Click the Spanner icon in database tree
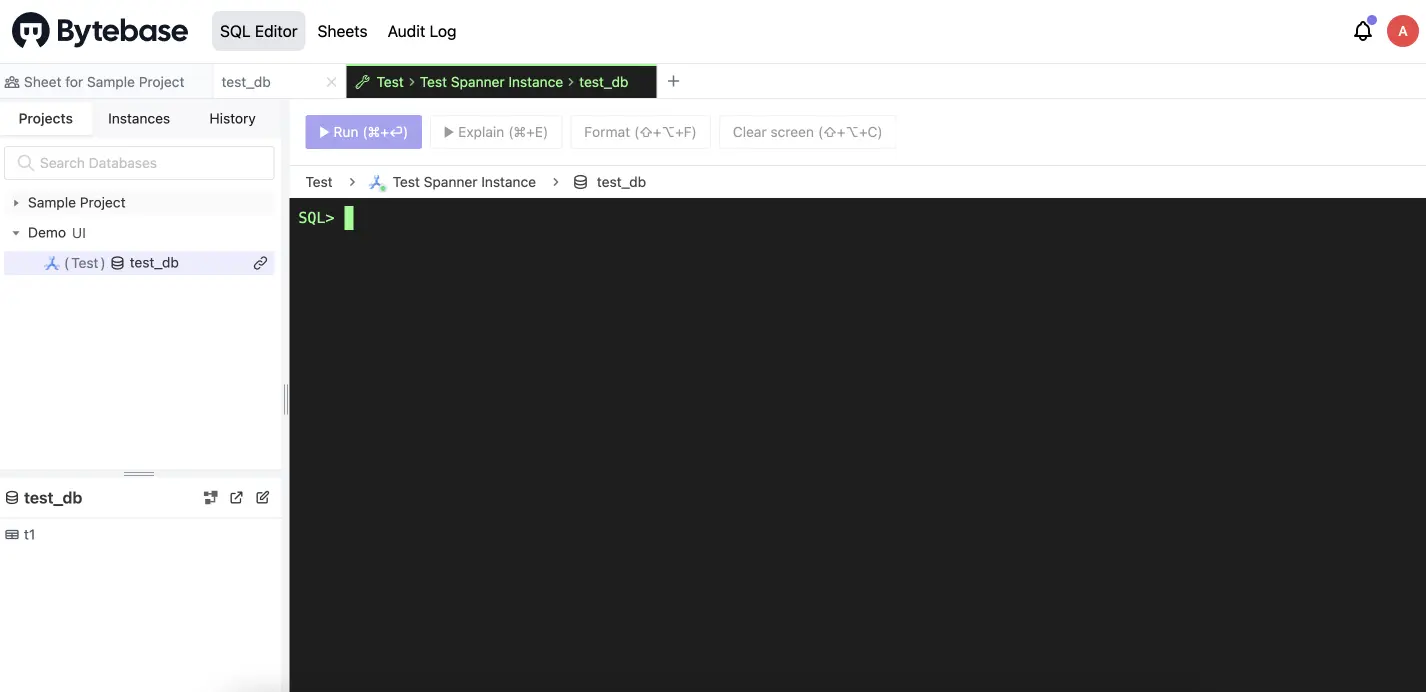The image size is (1426, 692). click(x=52, y=263)
